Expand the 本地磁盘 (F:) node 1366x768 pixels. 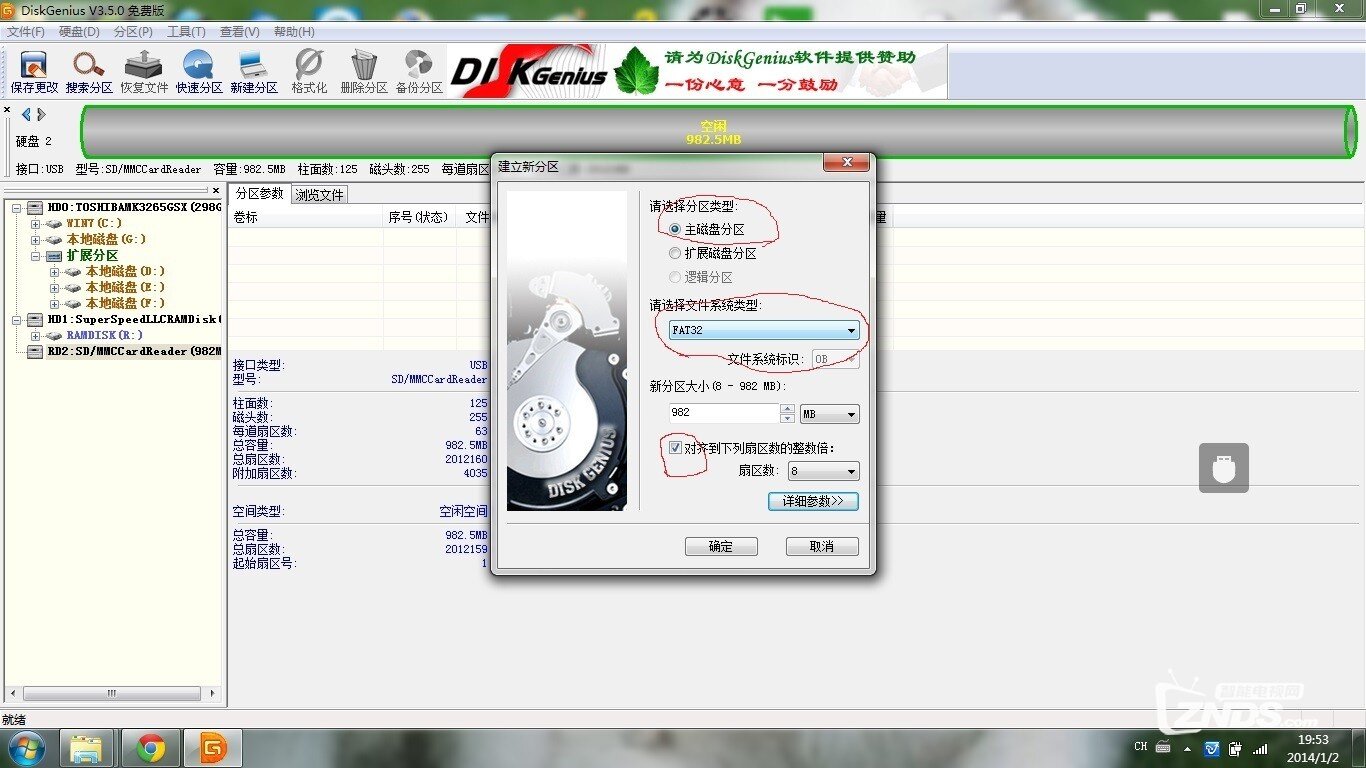55,304
